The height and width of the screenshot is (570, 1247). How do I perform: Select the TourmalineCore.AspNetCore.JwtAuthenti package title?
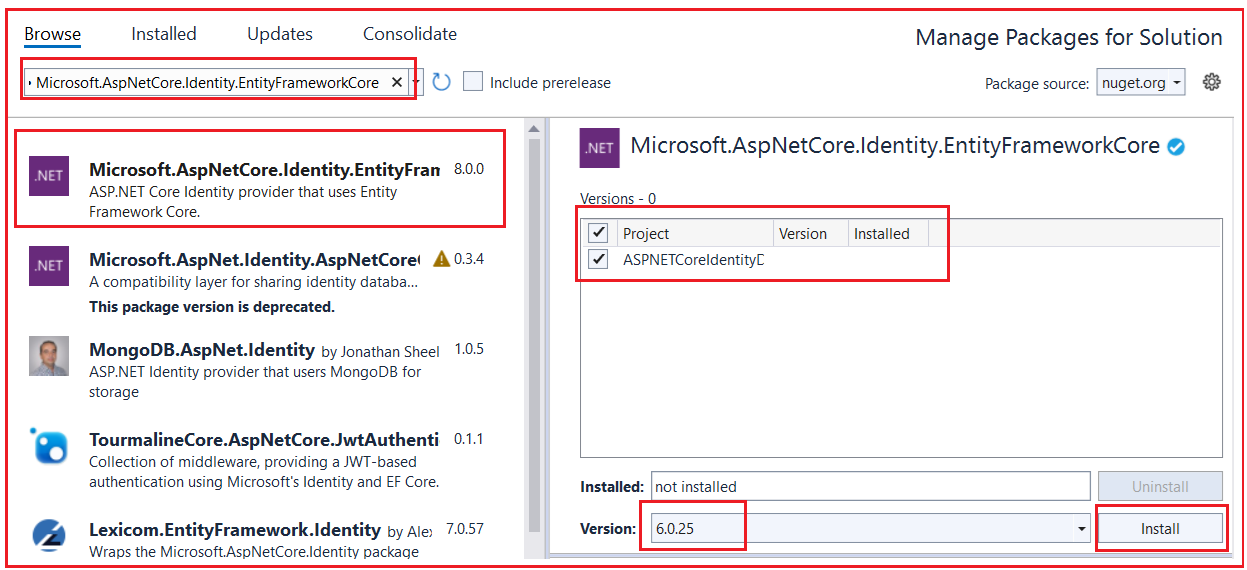tap(264, 440)
